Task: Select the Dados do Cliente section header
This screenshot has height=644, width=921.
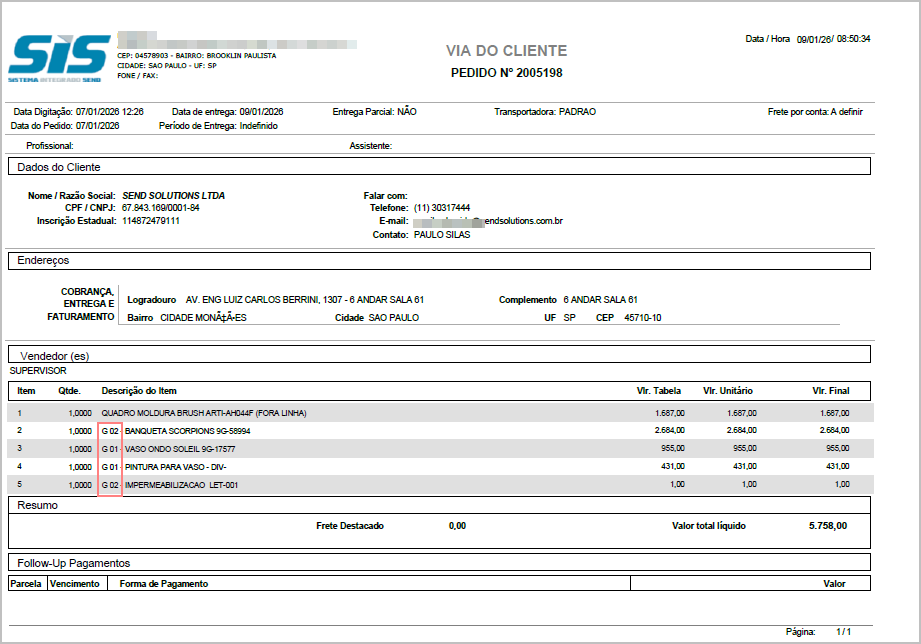Action: pyautogui.click(x=59, y=167)
